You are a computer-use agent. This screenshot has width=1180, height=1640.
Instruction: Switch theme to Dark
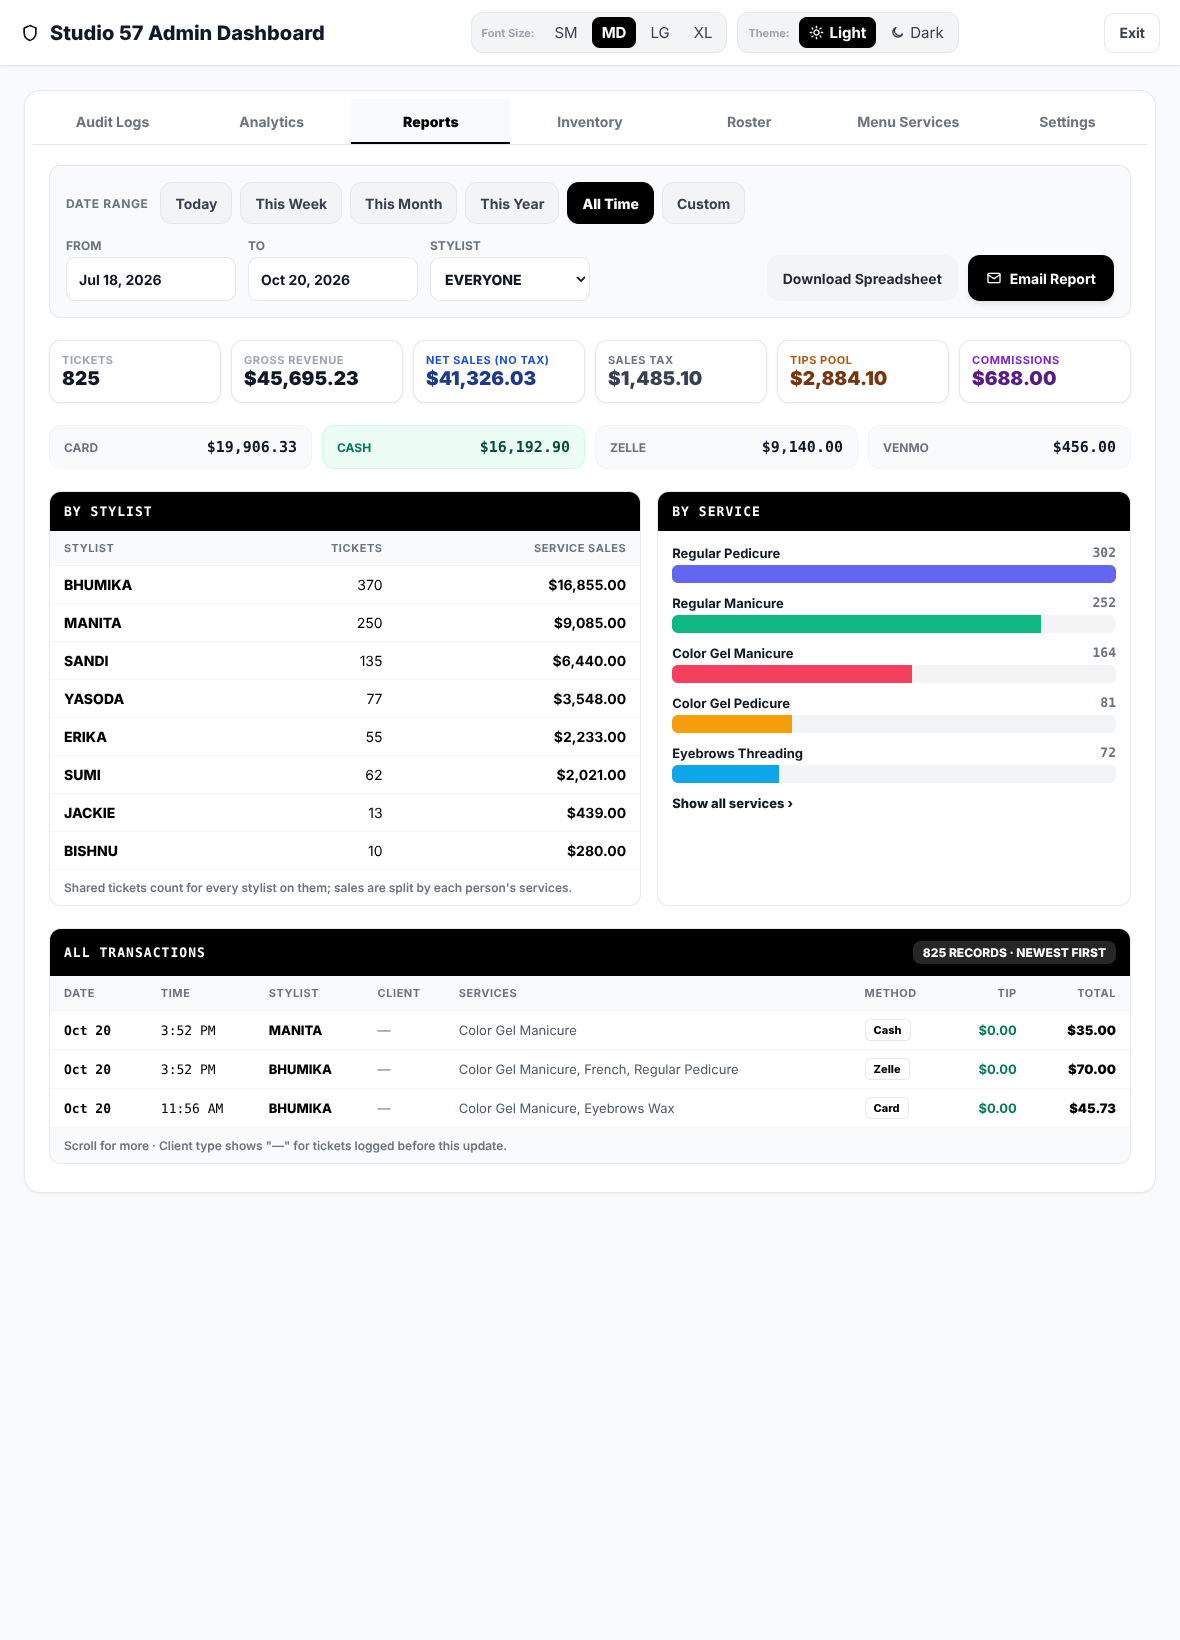pos(917,33)
